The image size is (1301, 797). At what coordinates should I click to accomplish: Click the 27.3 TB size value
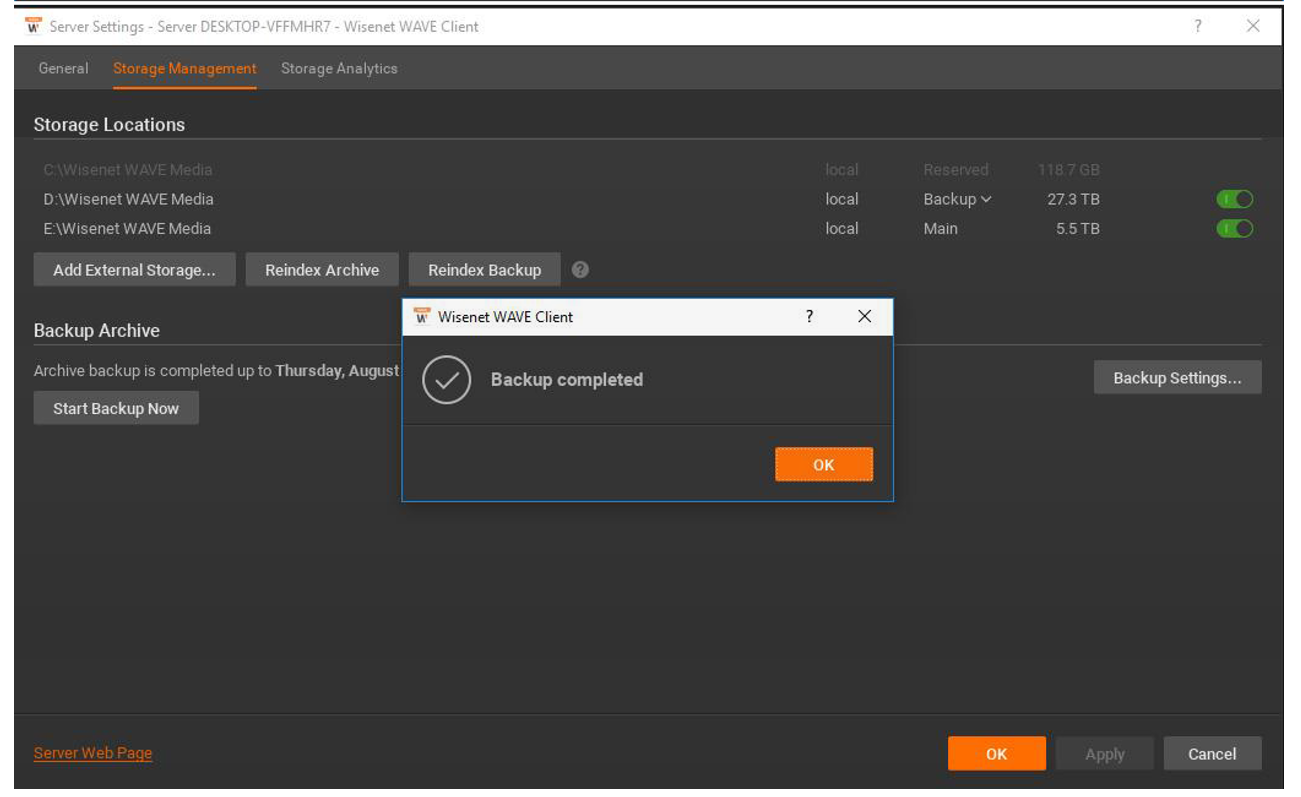click(x=1073, y=199)
